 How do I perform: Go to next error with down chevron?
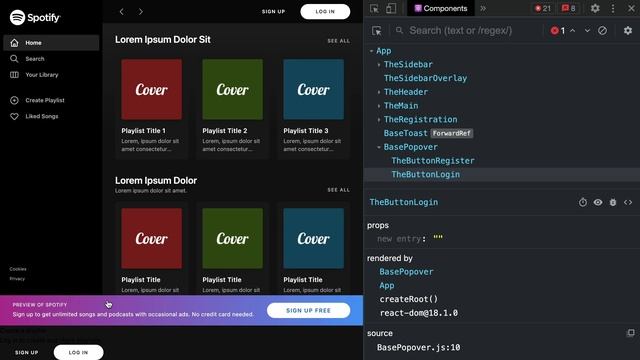point(587,31)
